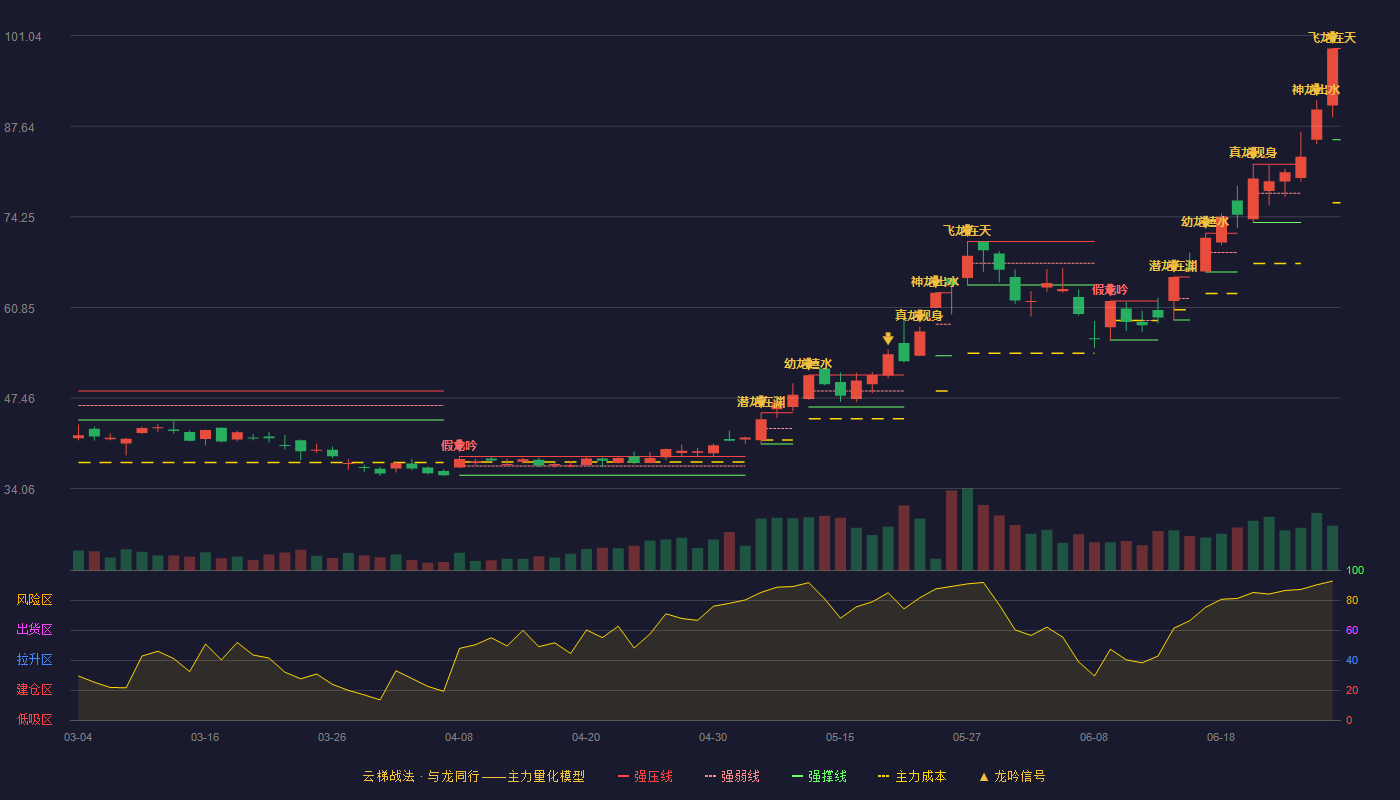This screenshot has height=800, width=1400.
Task: Select the 拉升区 zone label
Action: click(x=34, y=660)
